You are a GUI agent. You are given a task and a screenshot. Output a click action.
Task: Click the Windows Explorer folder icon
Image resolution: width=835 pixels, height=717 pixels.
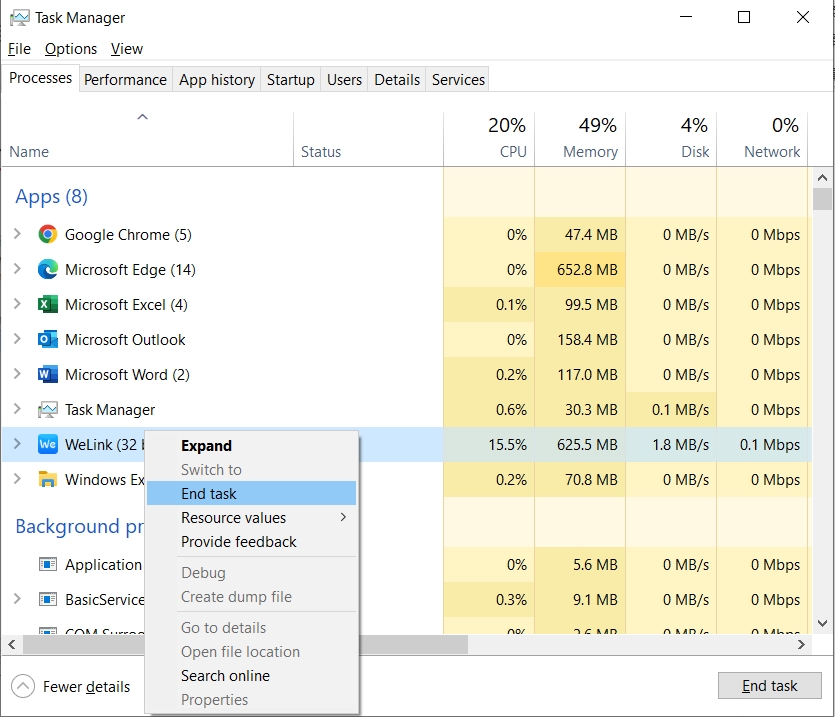47,479
